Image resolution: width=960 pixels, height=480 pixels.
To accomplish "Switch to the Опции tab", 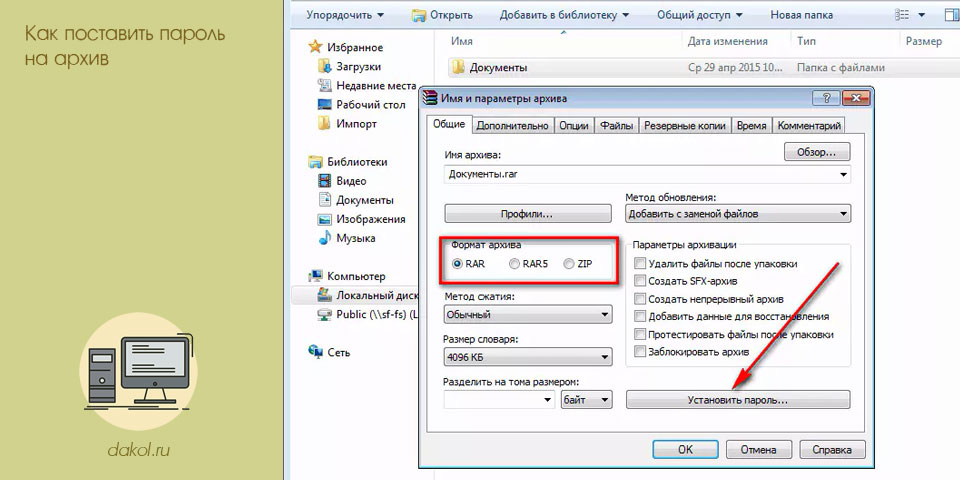I will (574, 126).
